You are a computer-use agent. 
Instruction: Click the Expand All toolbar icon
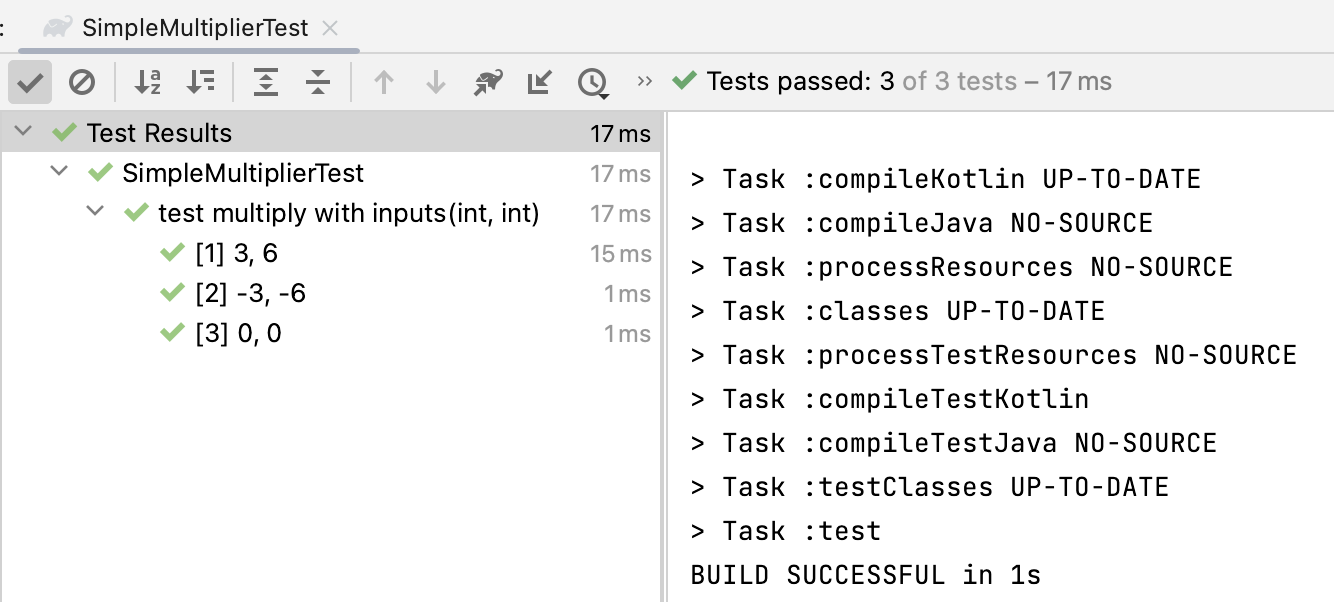pyautogui.click(x=265, y=82)
